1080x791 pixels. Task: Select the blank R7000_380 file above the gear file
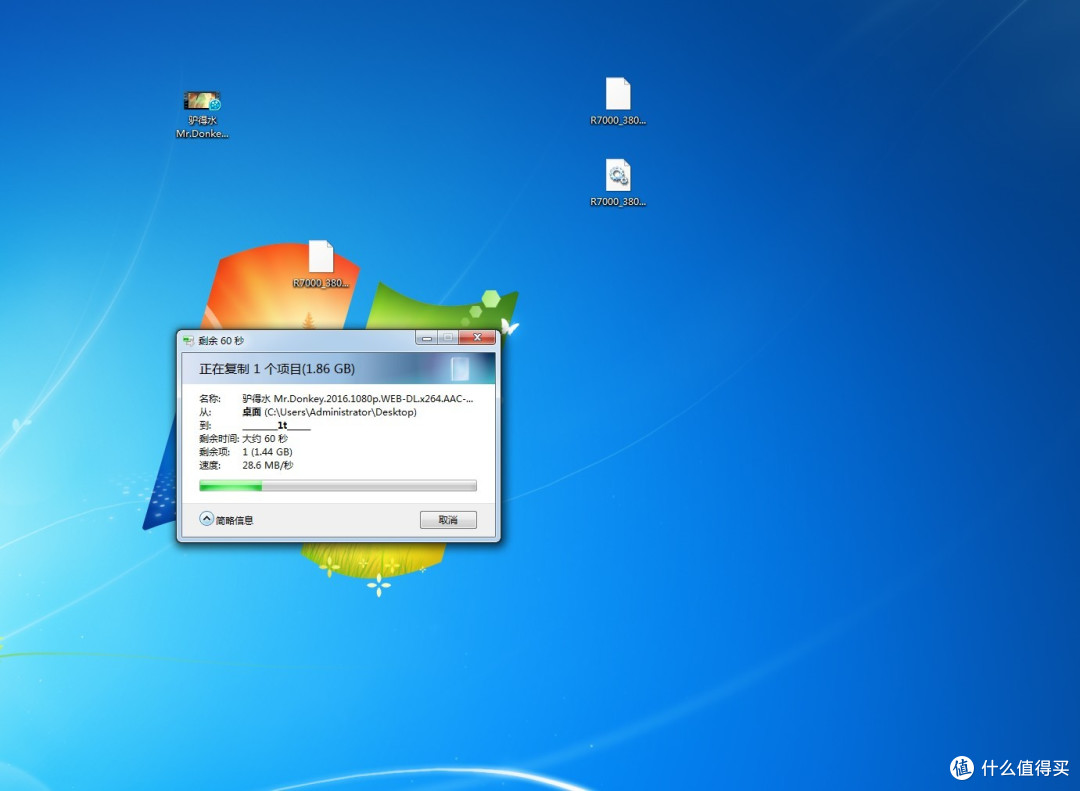(618, 101)
